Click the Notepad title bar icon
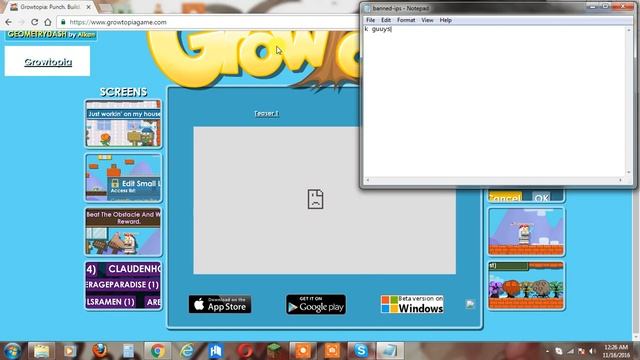The width and height of the screenshot is (640, 360). coord(367,8)
